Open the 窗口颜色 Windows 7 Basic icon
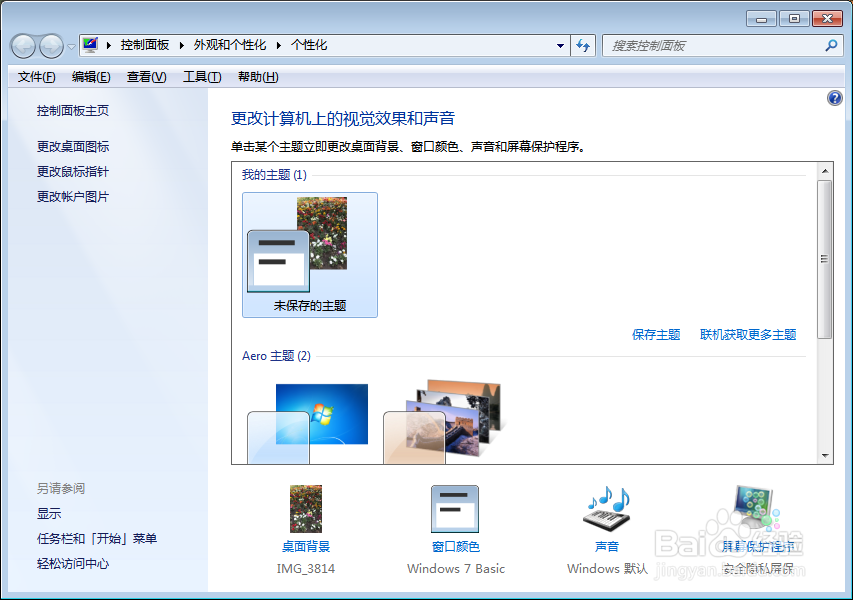This screenshot has width=853, height=600. [x=455, y=510]
